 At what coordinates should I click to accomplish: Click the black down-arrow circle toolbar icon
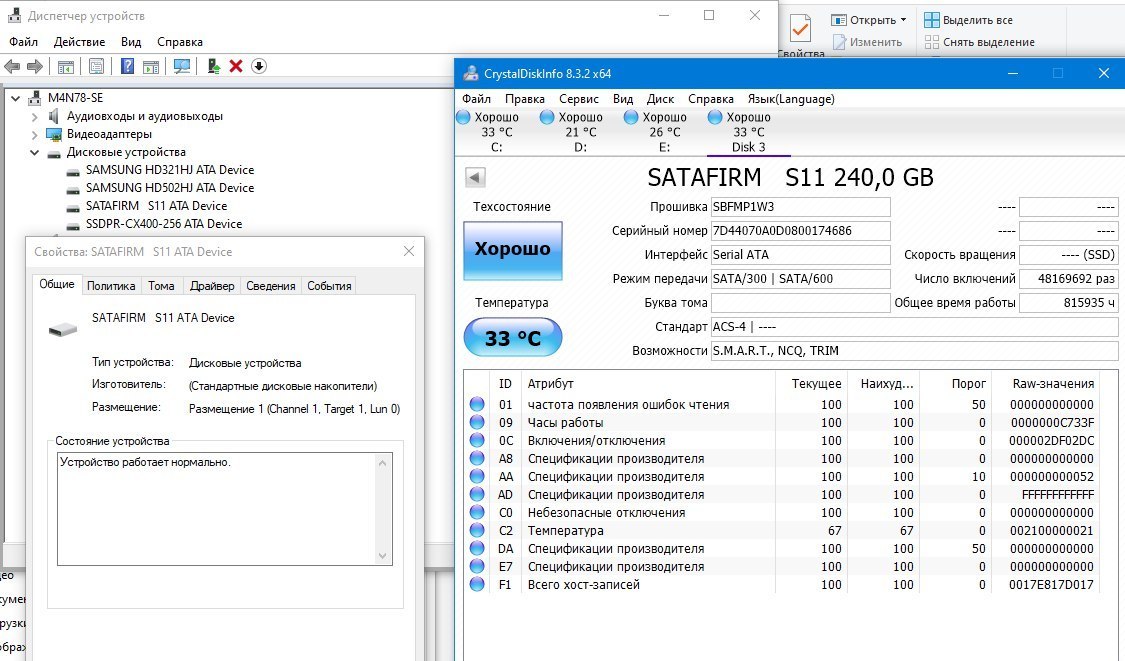pos(259,66)
